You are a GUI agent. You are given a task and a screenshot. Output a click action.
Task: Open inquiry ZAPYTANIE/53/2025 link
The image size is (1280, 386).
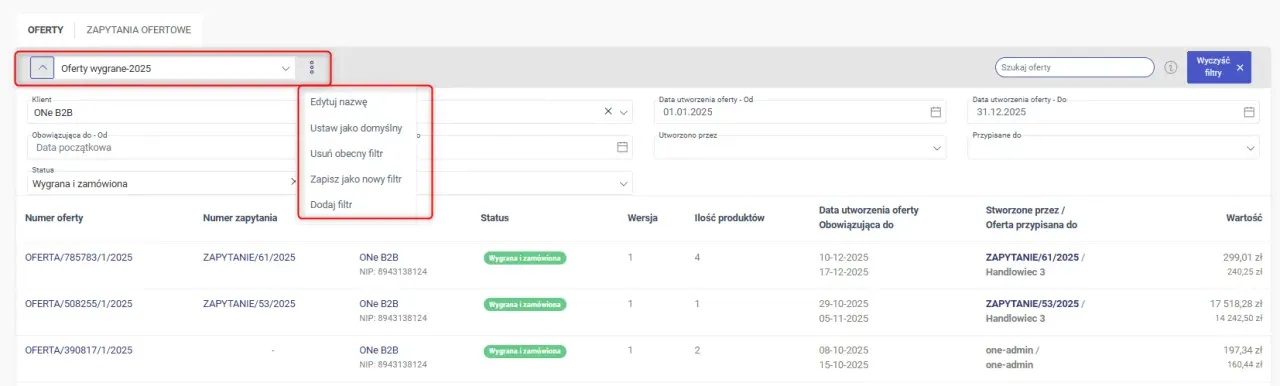click(249, 303)
